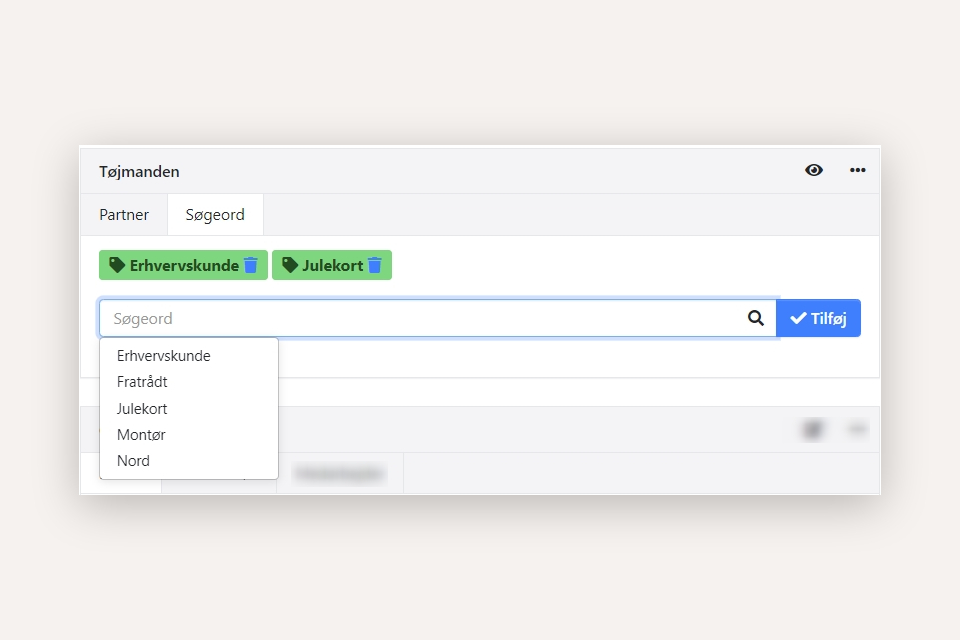The height and width of the screenshot is (640, 960).
Task: Click the Tøjmanden panel title
Action: tap(139, 172)
